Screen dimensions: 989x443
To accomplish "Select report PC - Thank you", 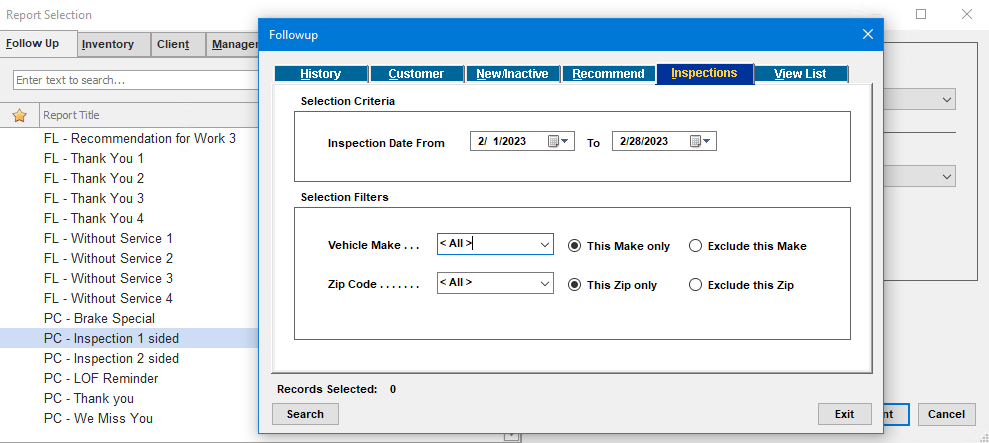I will tap(89, 398).
